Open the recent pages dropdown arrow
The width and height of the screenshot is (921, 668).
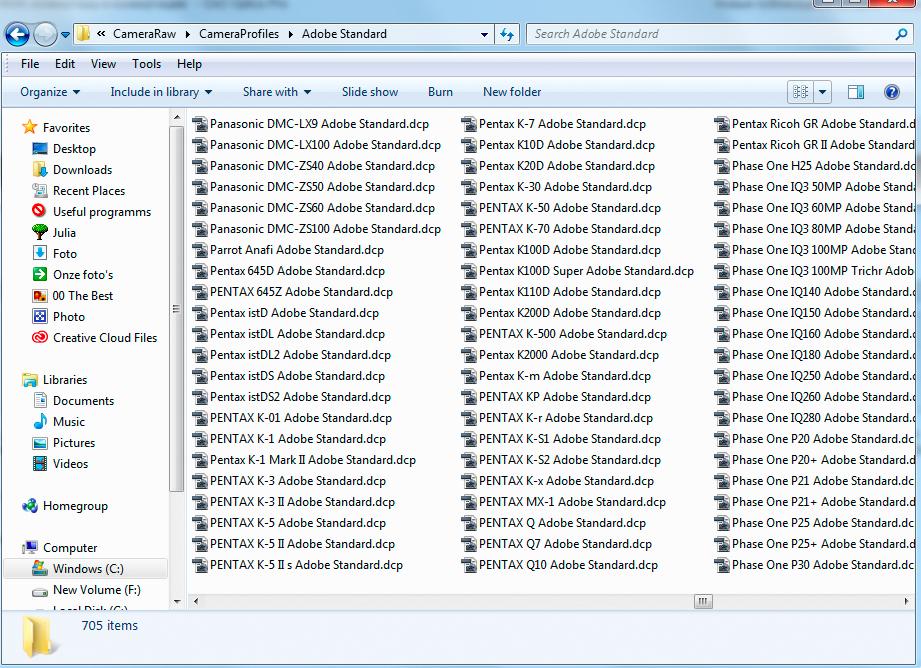tap(65, 35)
